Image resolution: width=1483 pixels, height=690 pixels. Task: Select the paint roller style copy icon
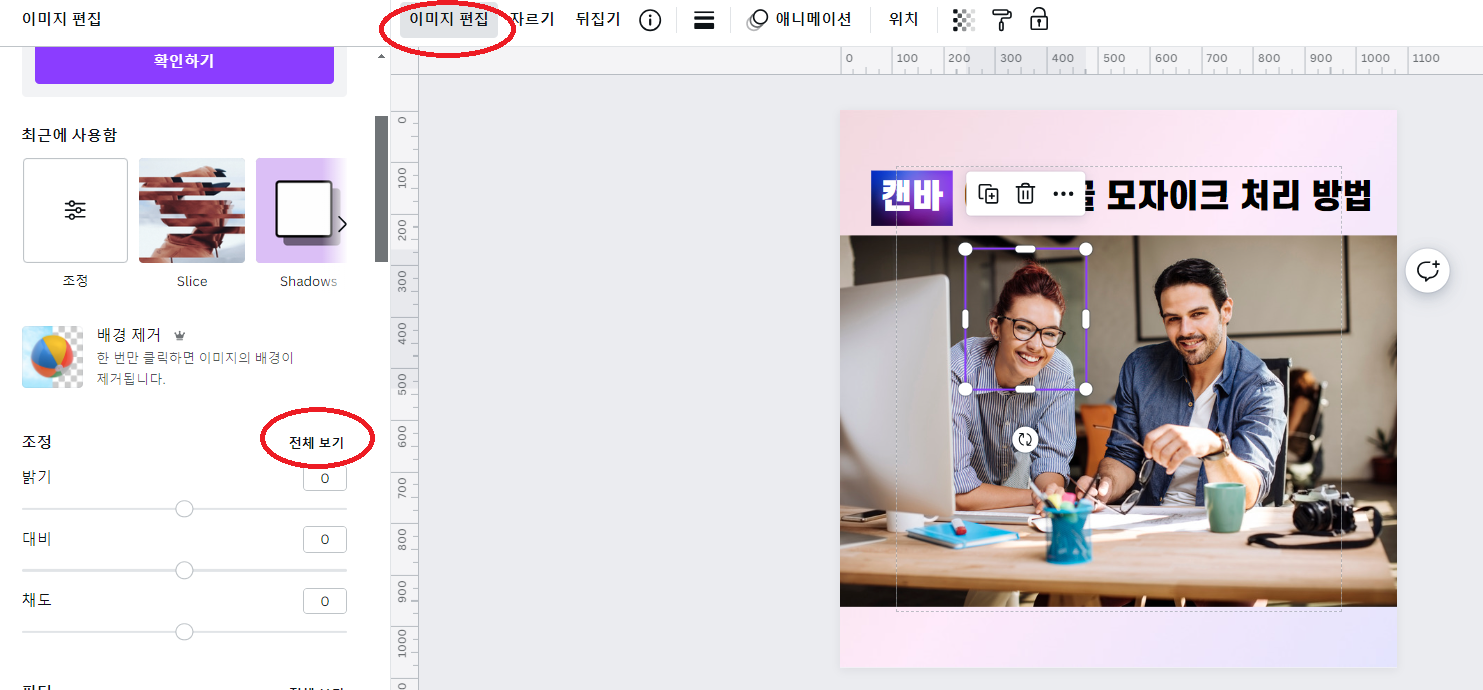[x=1002, y=20]
